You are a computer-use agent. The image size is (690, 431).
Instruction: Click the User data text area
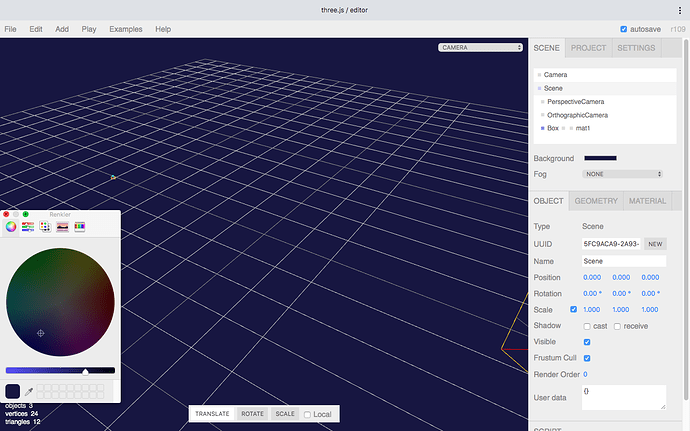[624, 398]
